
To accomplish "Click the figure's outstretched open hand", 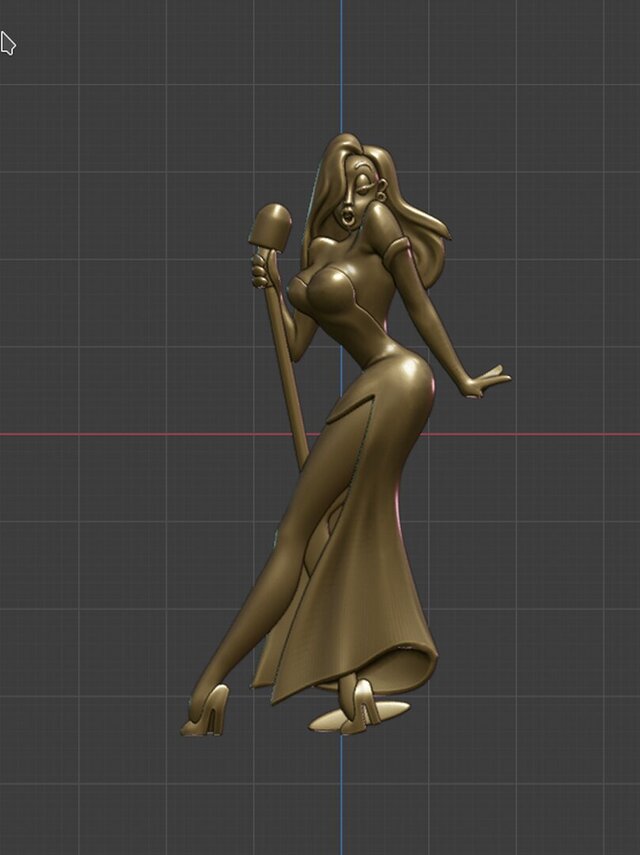I will 487,381.
